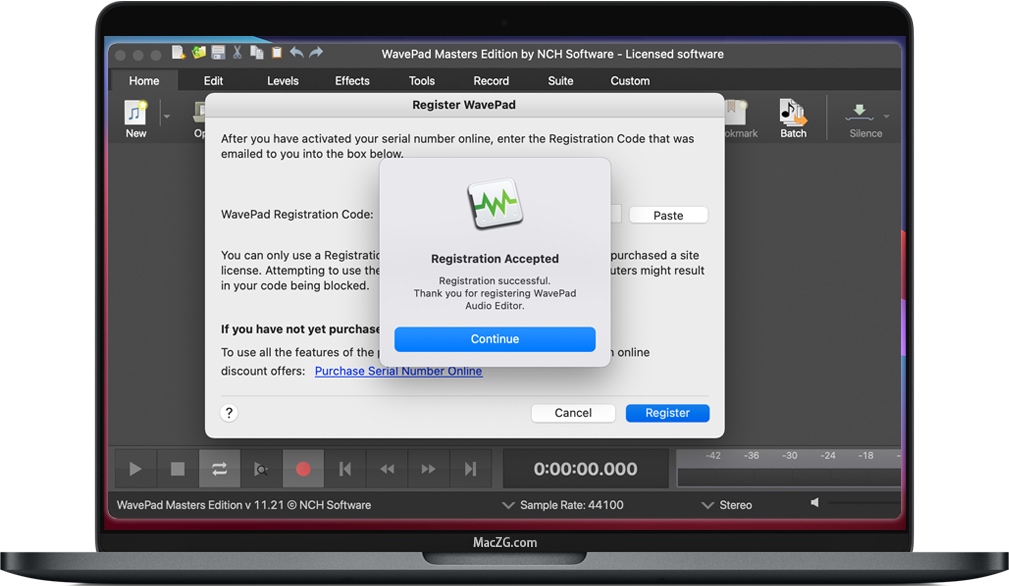Image resolution: width=1009 pixels, height=586 pixels.
Task: Skip to end of track
Action: coord(470,468)
